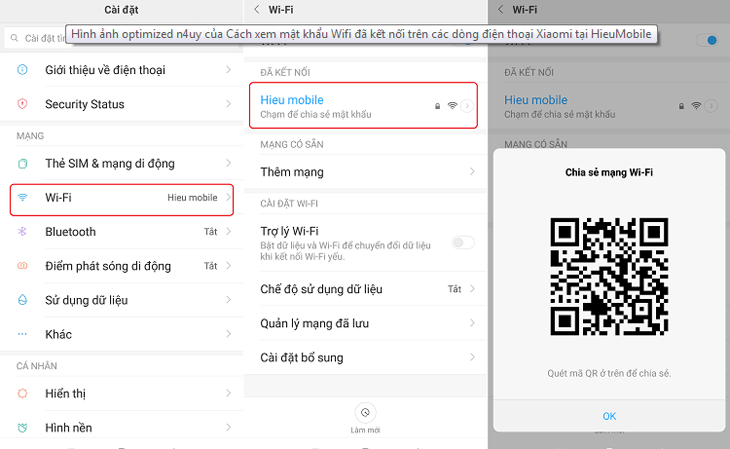Open Hiển thị settings

pyautogui.click(x=122, y=393)
